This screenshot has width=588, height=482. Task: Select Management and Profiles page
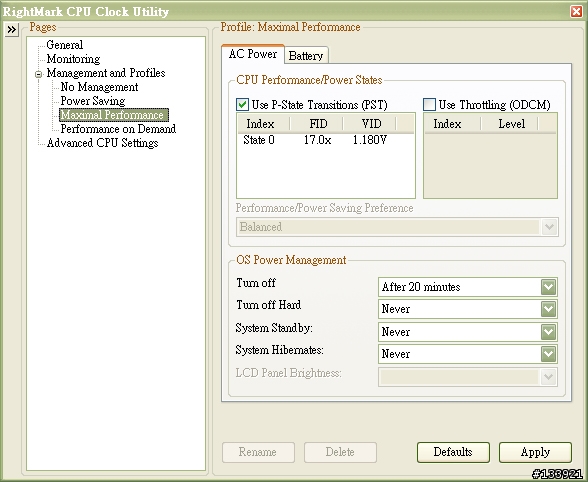106,73
